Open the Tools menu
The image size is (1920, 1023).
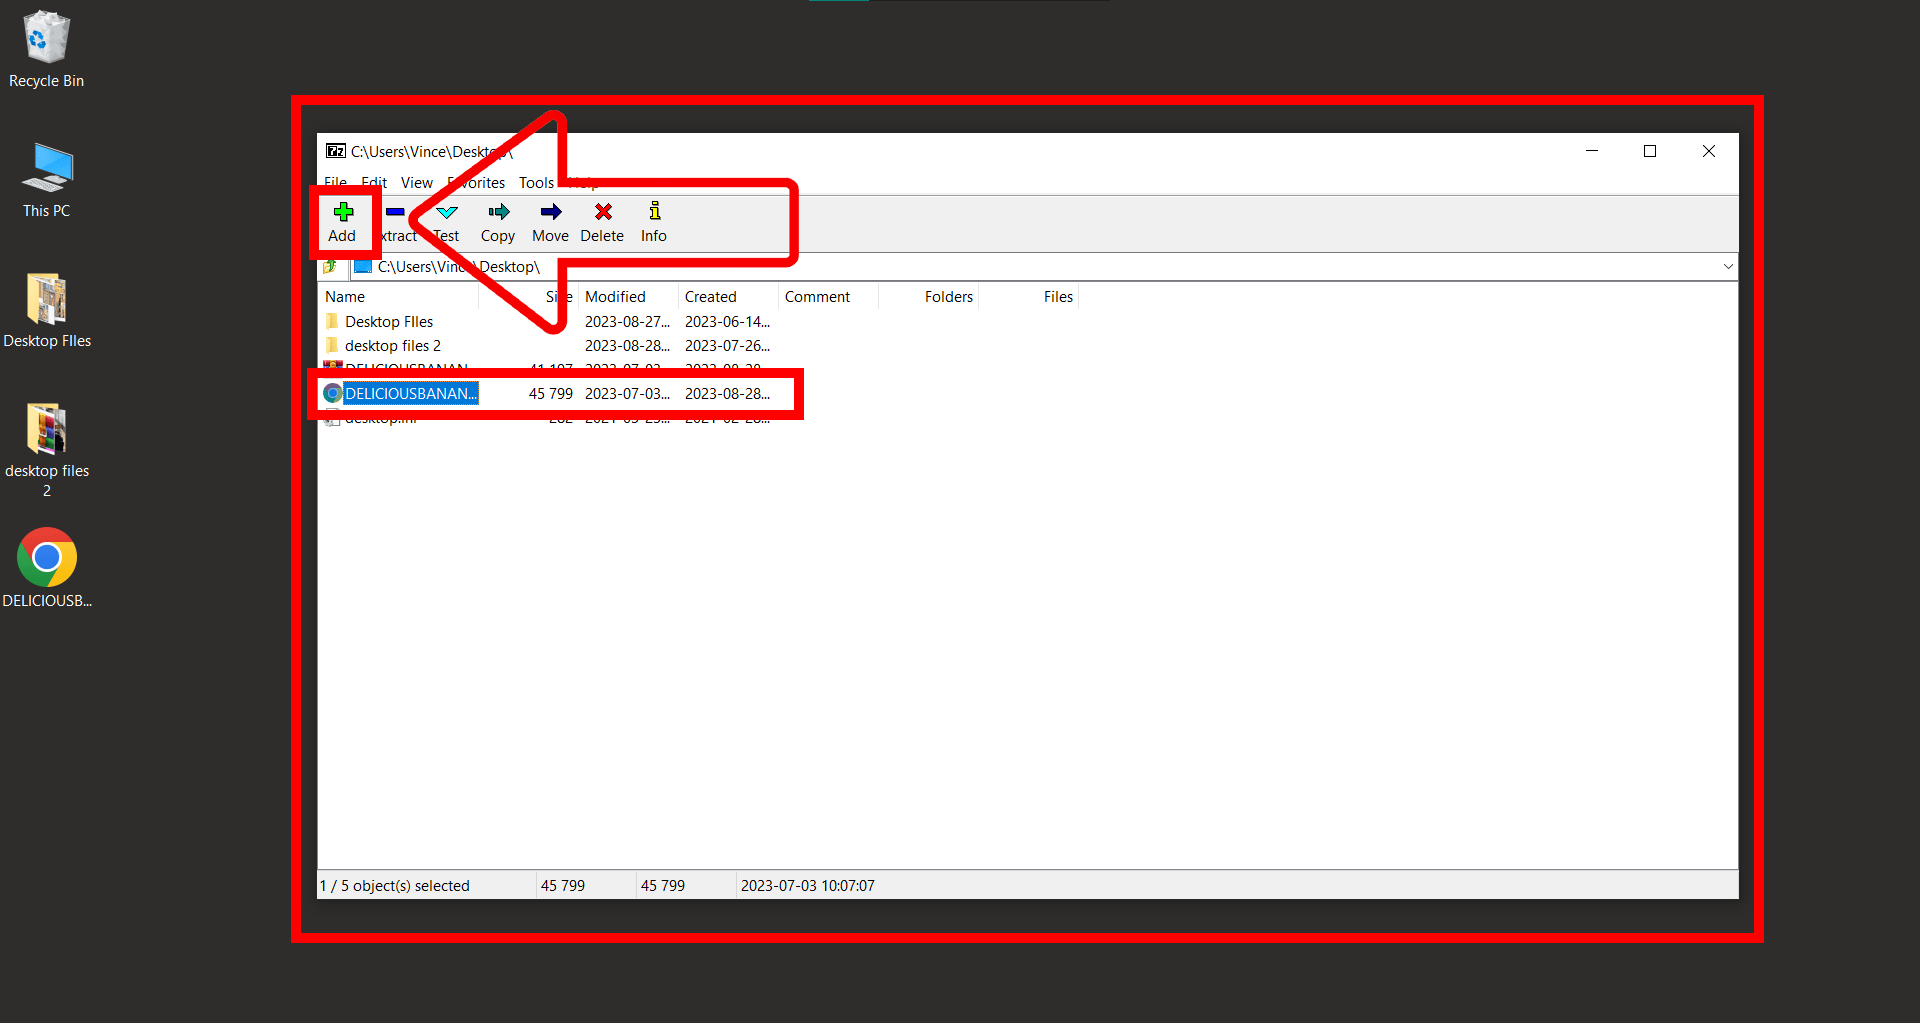(536, 182)
